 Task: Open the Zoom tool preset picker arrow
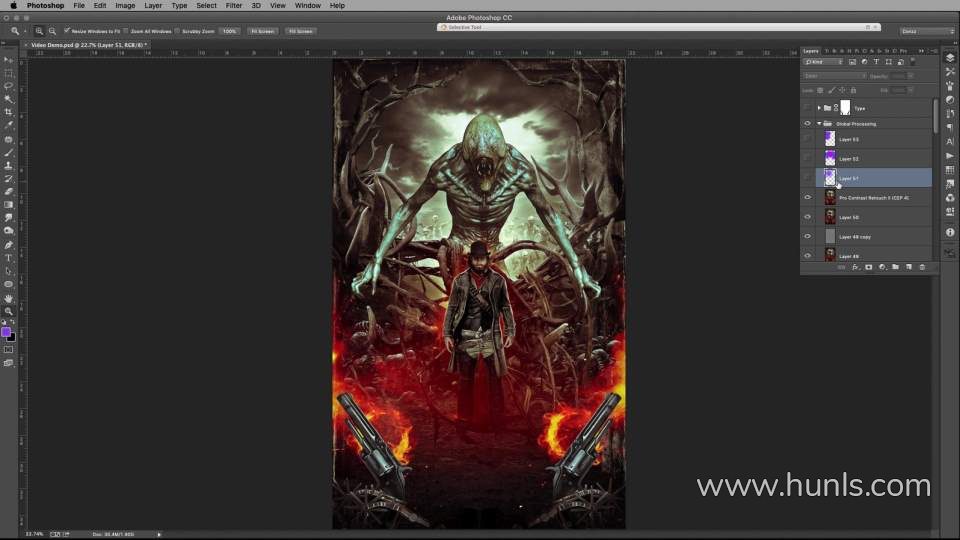[25, 31]
